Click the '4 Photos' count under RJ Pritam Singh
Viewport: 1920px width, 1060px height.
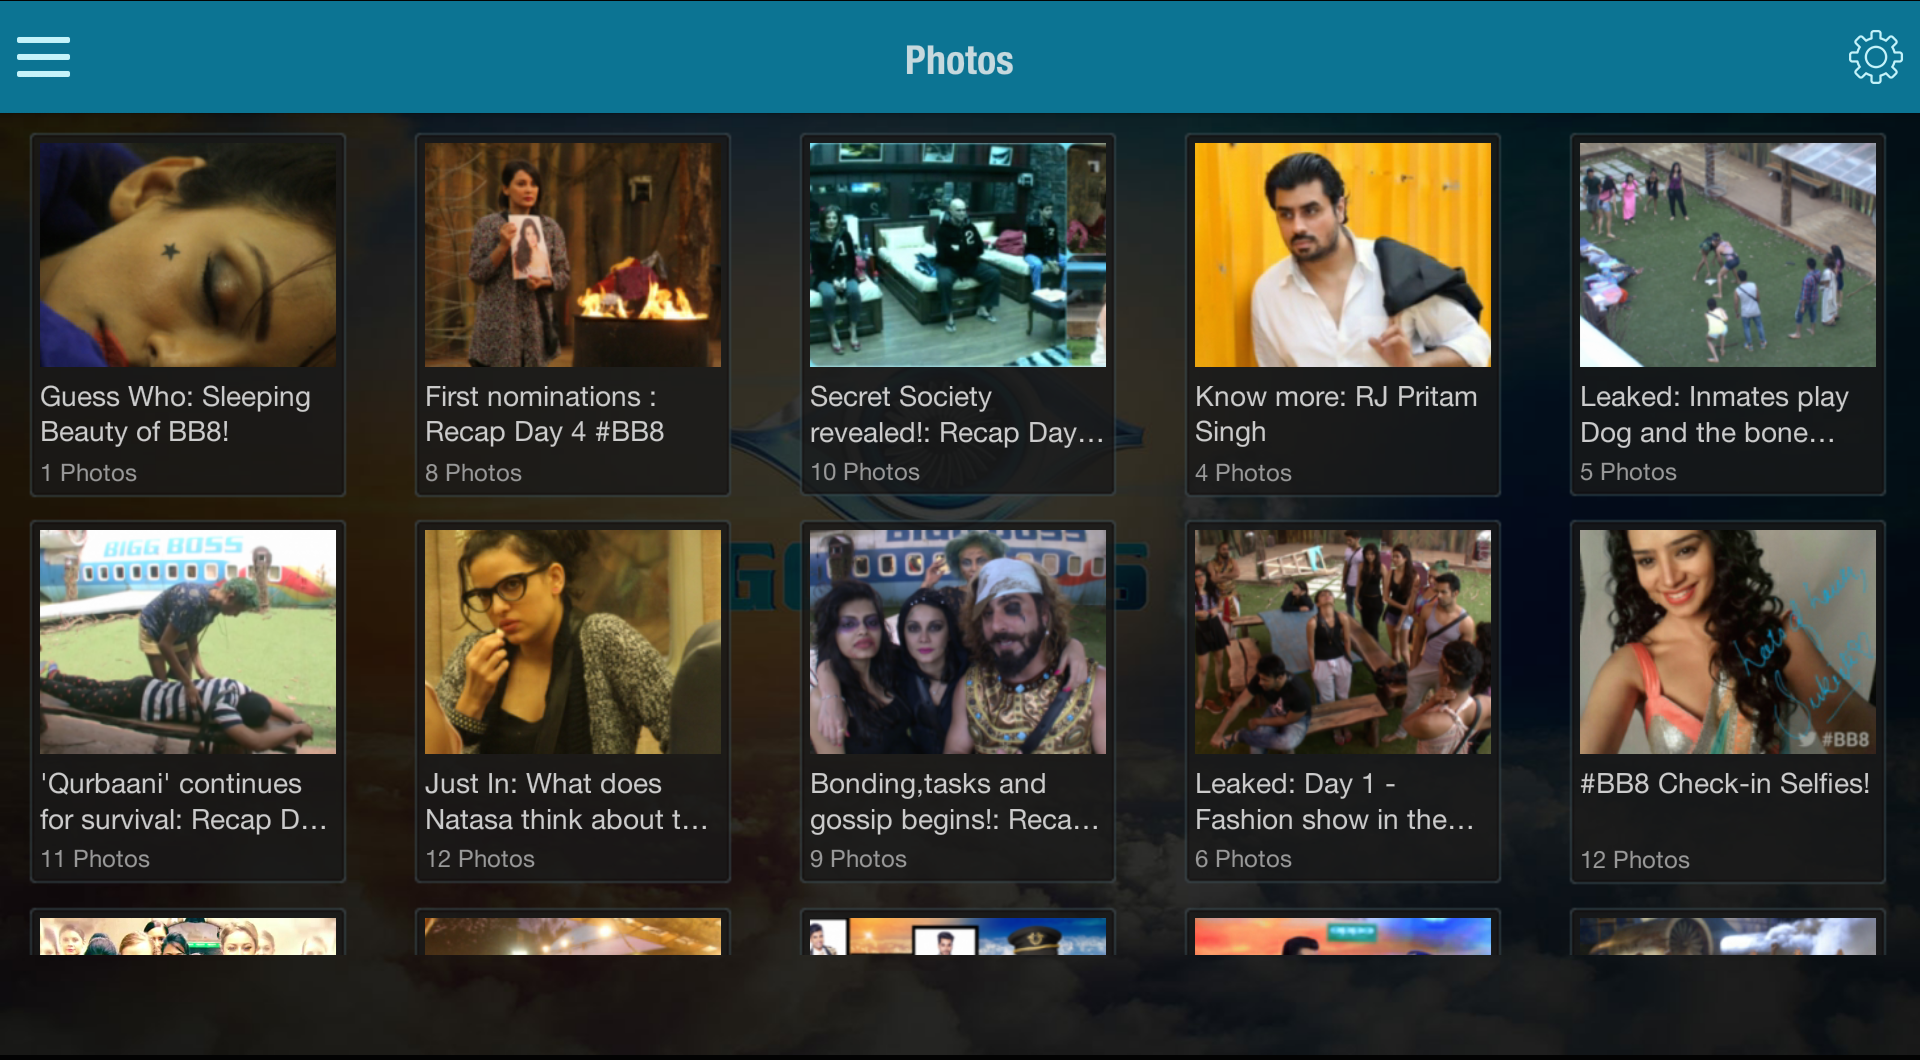pos(1243,472)
